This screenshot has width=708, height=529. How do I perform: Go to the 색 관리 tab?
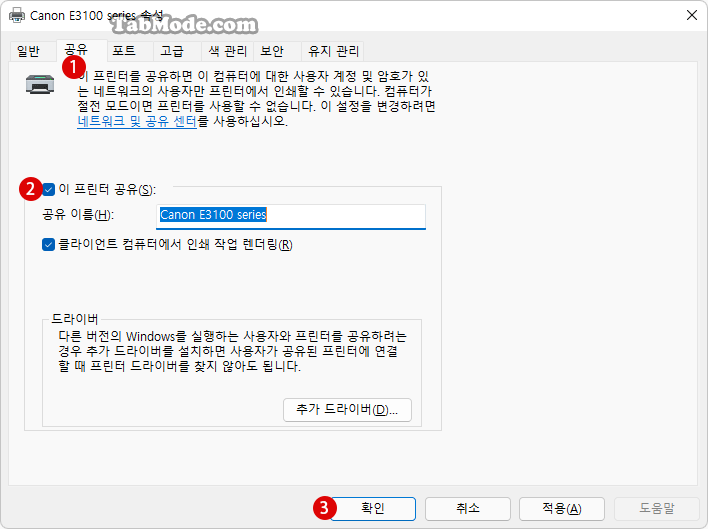point(228,51)
